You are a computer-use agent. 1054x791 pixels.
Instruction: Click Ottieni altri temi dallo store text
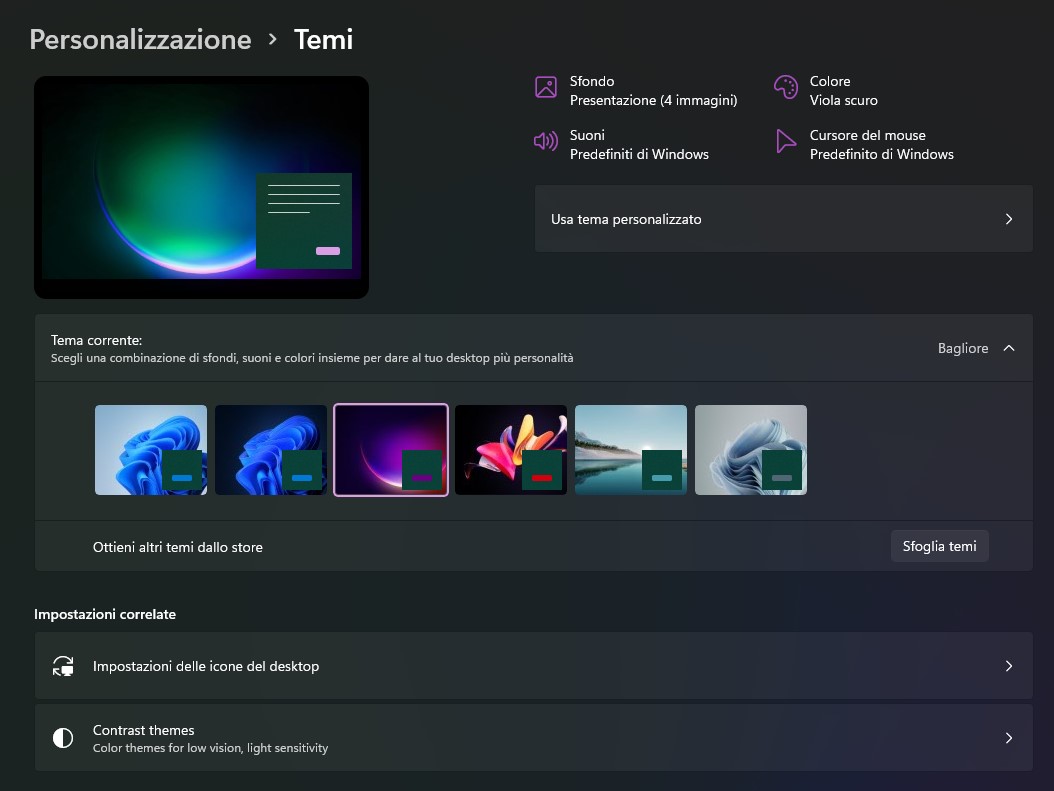point(177,547)
